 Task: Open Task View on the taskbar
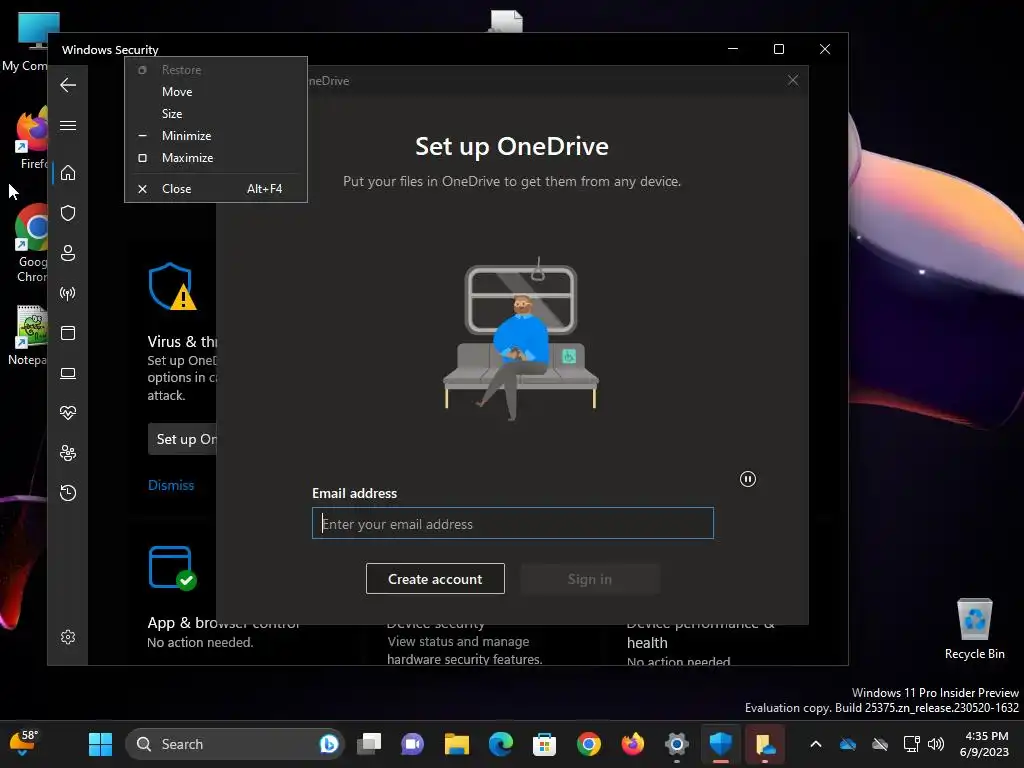[x=369, y=744]
